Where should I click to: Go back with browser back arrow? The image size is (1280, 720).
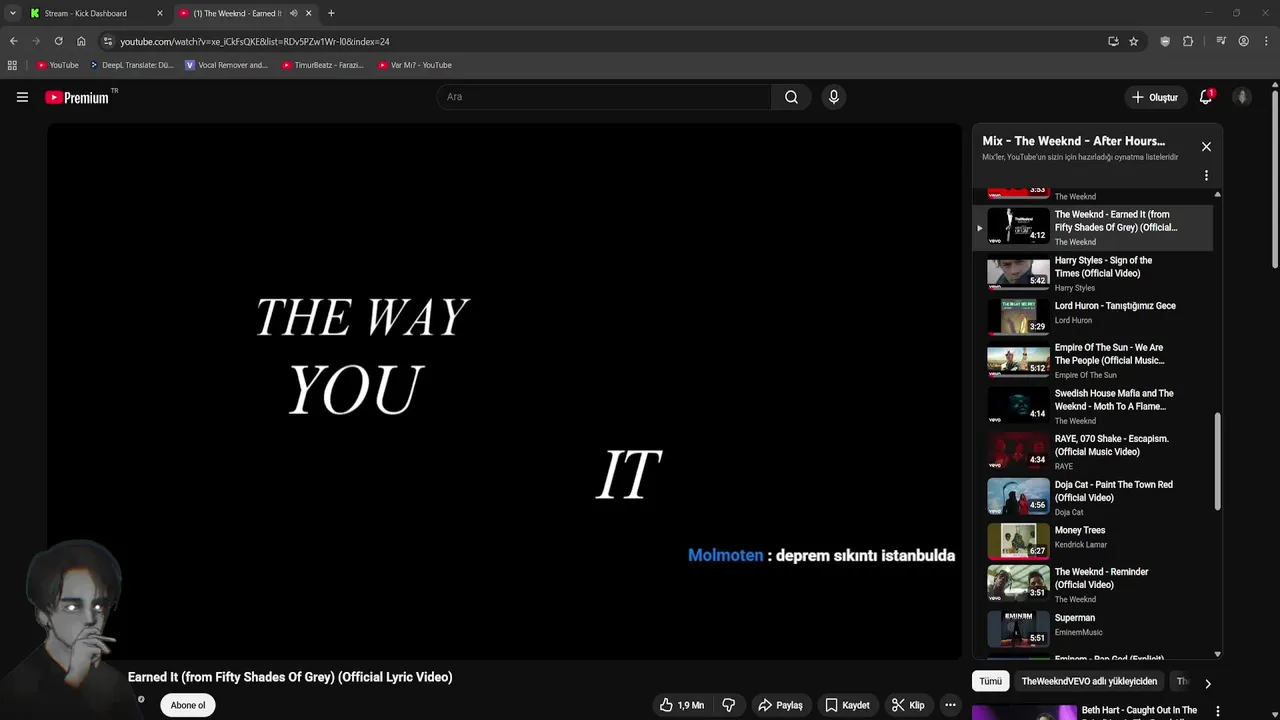pyautogui.click(x=13, y=41)
